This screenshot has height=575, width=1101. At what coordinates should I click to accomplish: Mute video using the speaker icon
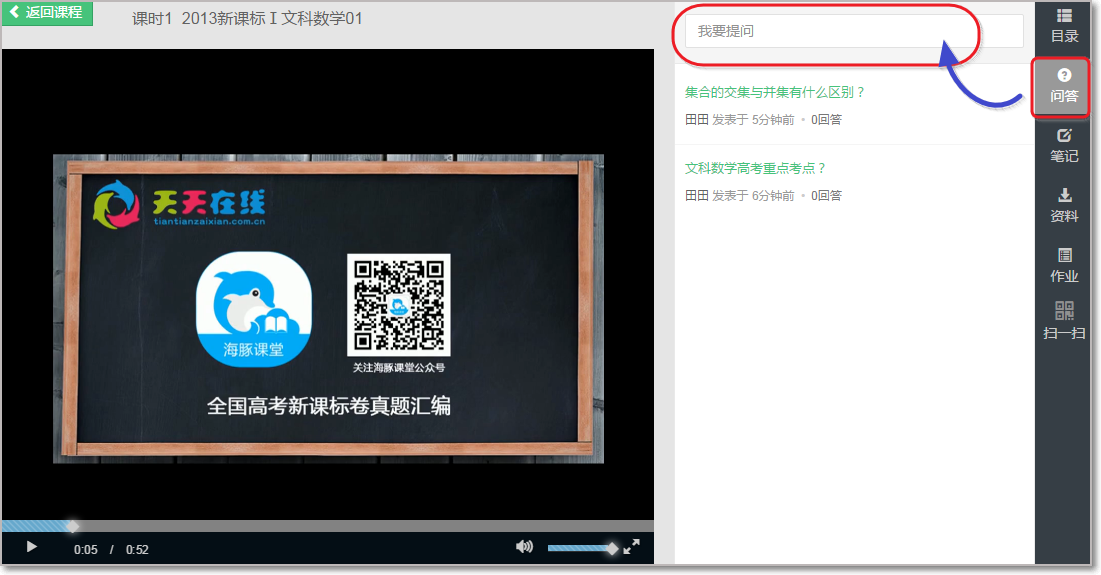point(524,546)
